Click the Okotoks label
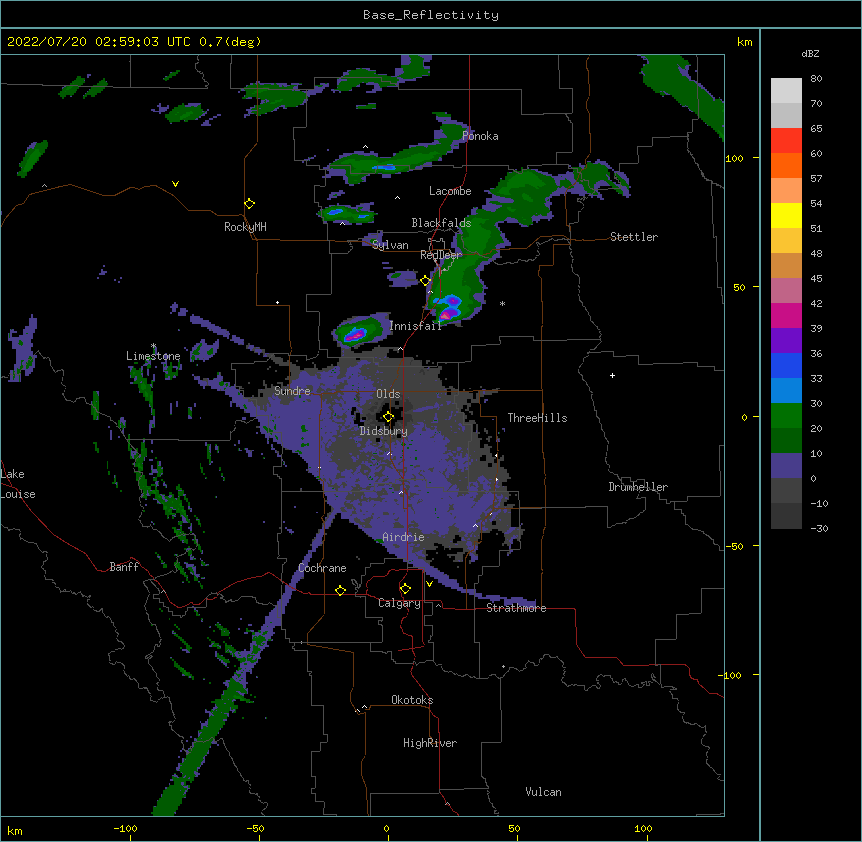This screenshot has width=862, height=842. tap(412, 700)
